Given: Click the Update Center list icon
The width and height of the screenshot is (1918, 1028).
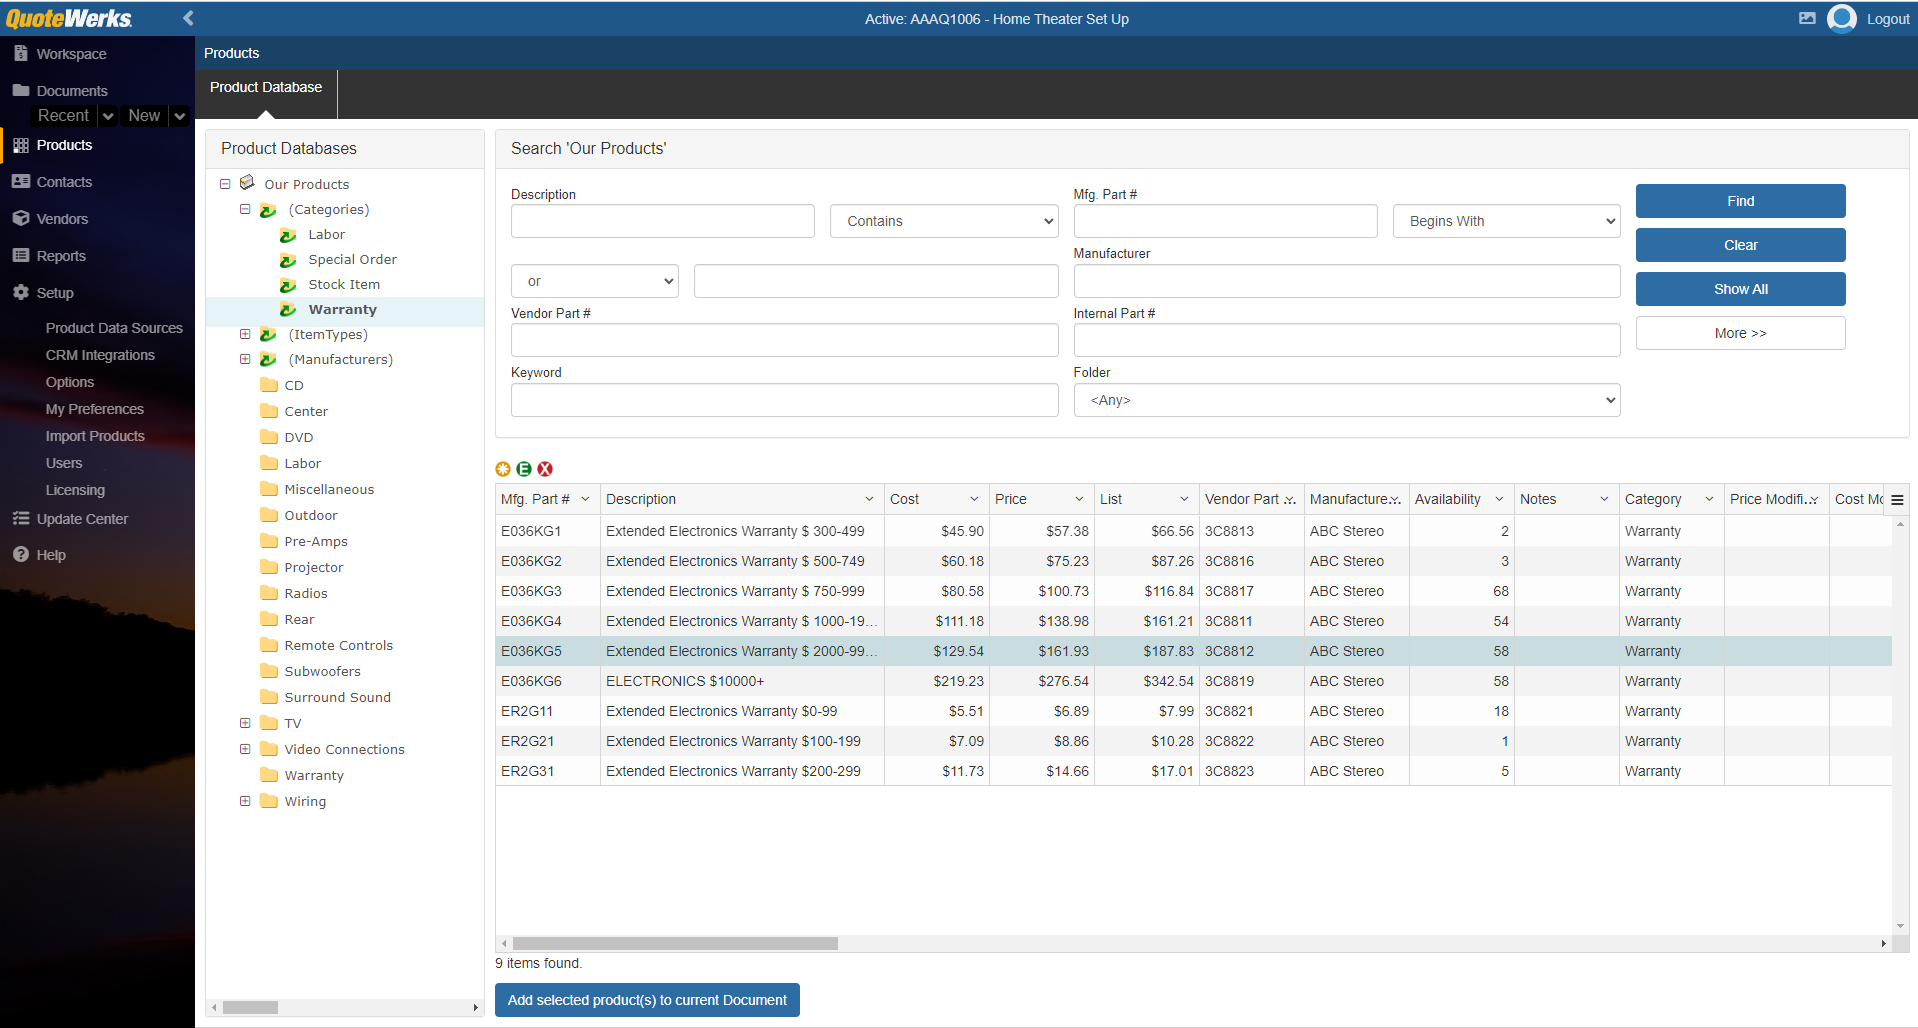Looking at the screenshot, I should click(x=20, y=518).
